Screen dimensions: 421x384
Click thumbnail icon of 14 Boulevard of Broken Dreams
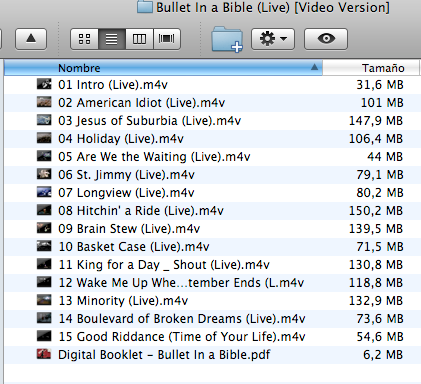click(44, 318)
